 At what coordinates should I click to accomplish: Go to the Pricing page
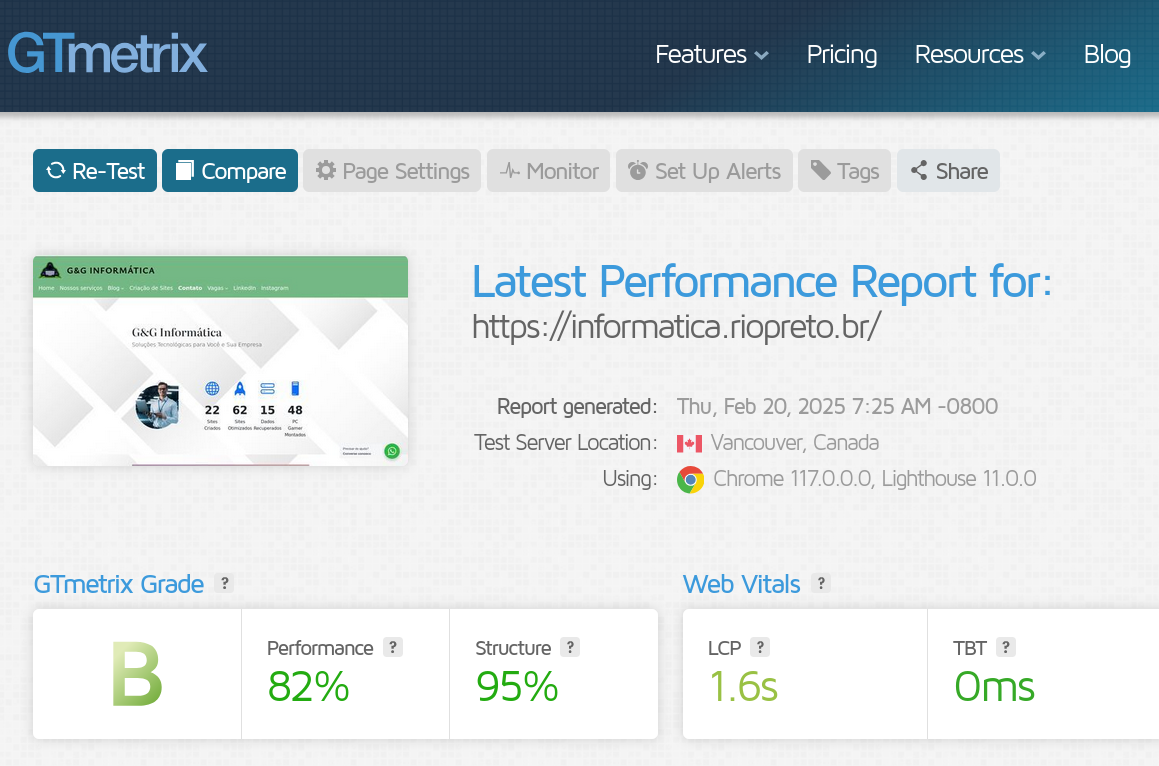tap(842, 55)
